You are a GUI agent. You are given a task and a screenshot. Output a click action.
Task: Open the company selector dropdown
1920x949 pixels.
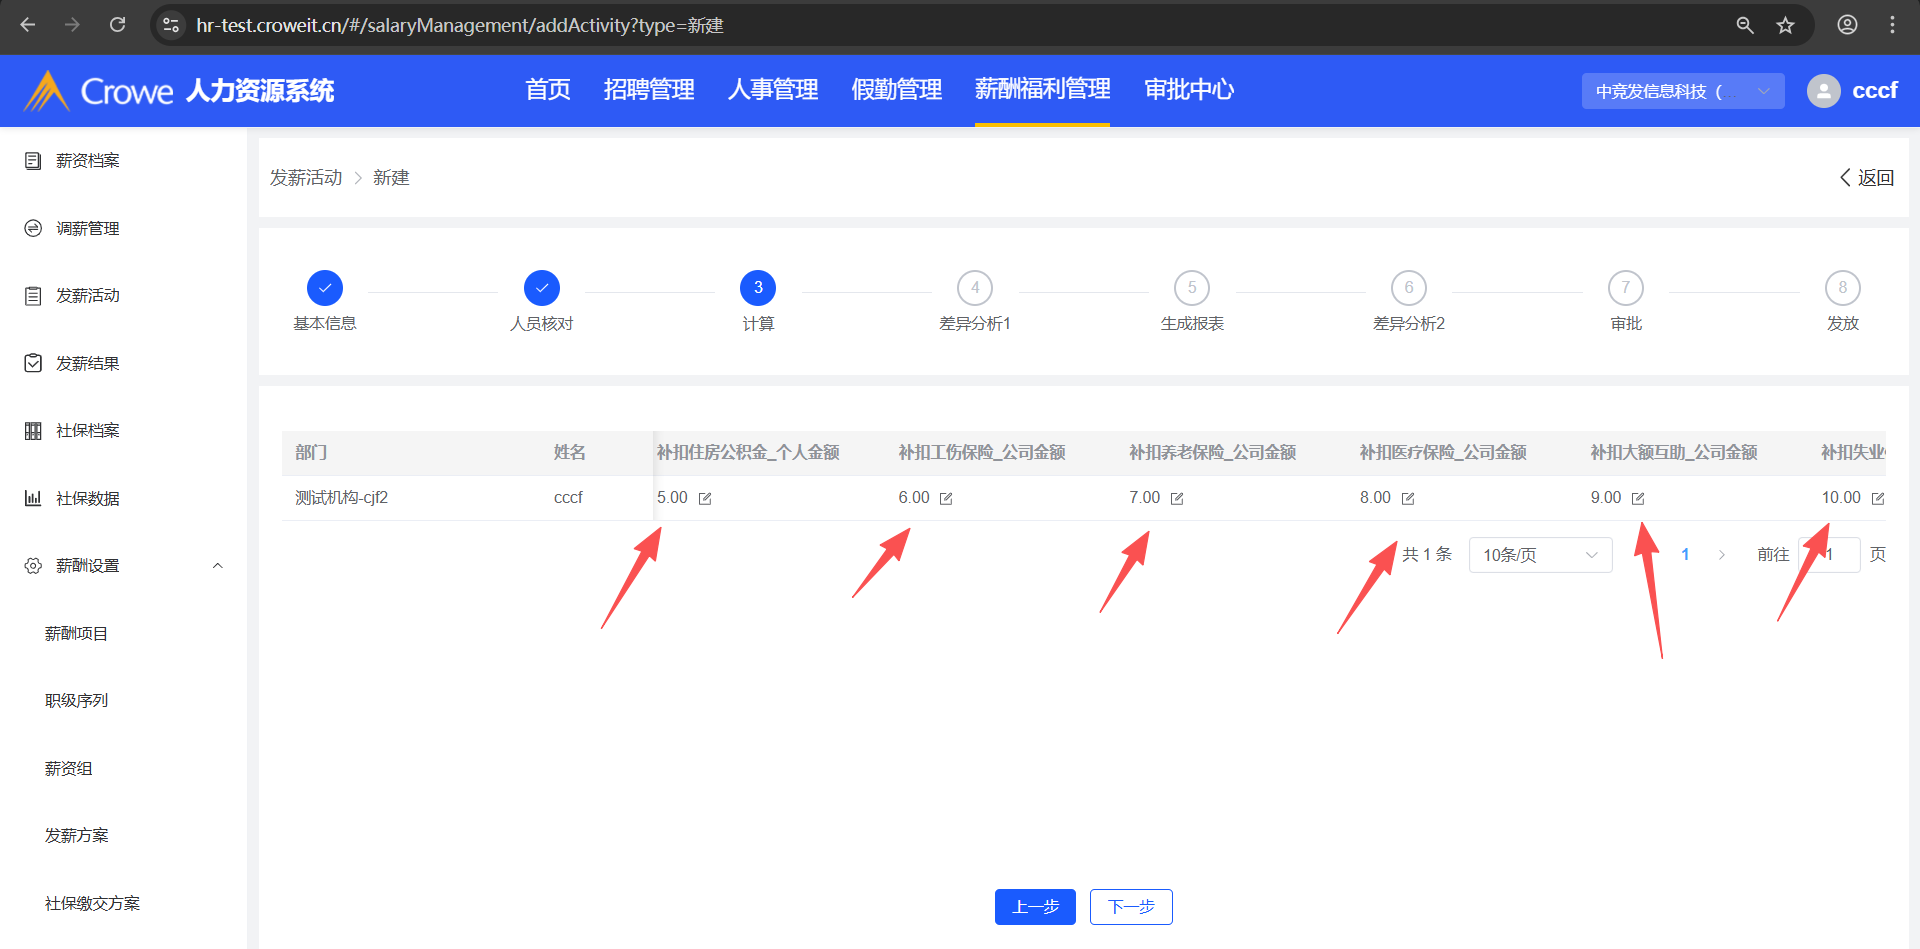[1682, 91]
